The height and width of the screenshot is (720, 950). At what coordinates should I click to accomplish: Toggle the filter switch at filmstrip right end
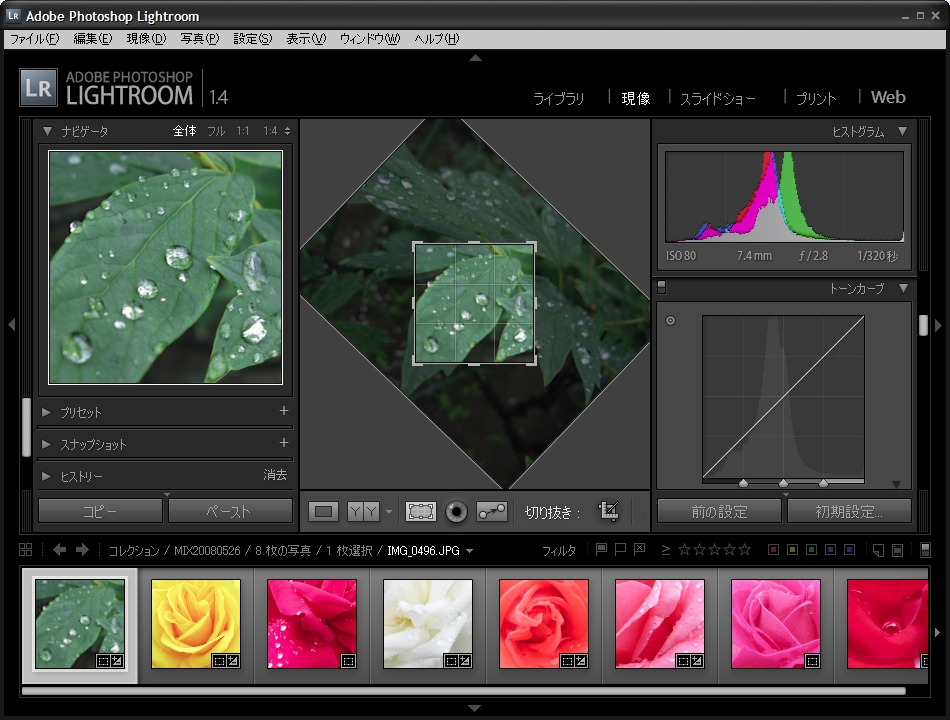click(x=925, y=549)
